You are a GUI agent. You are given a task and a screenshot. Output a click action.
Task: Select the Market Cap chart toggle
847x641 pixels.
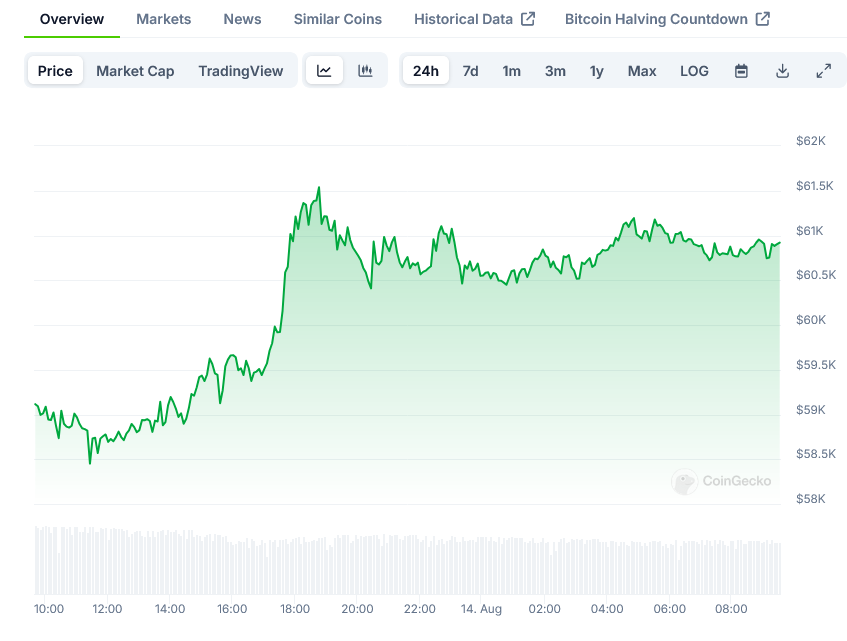pyautogui.click(x=135, y=71)
